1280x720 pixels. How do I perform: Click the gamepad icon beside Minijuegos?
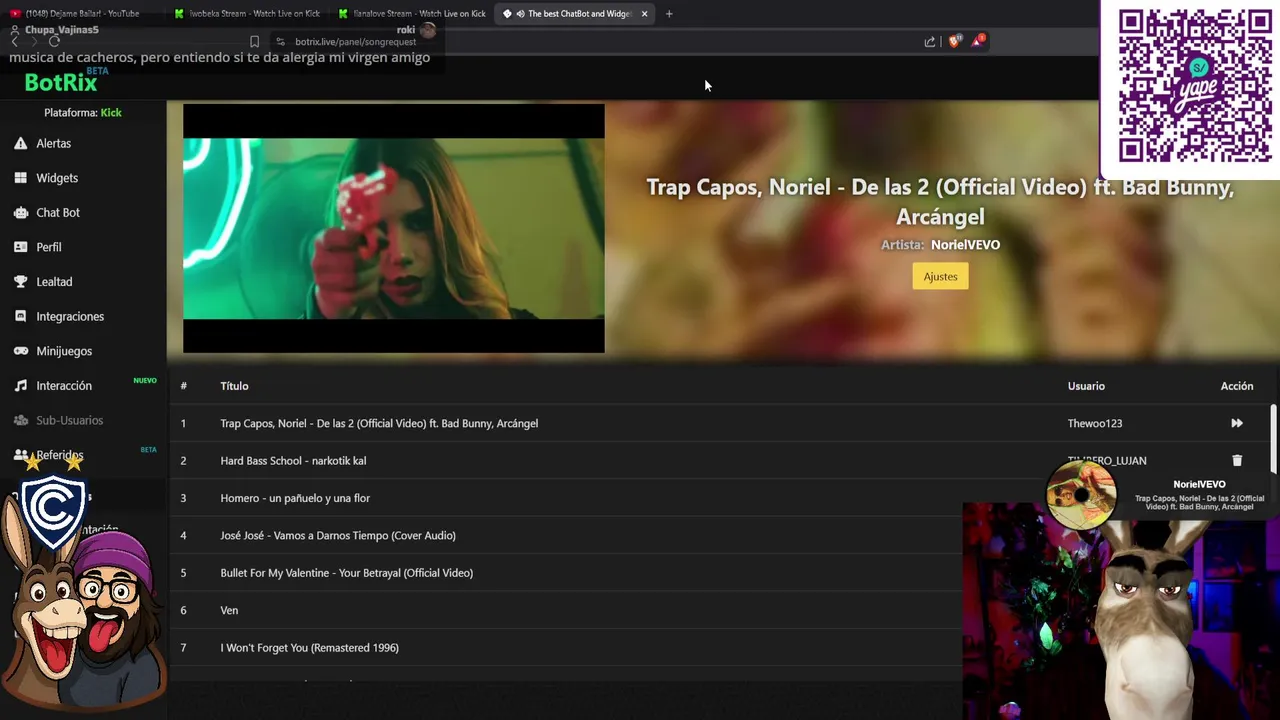[20, 351]
